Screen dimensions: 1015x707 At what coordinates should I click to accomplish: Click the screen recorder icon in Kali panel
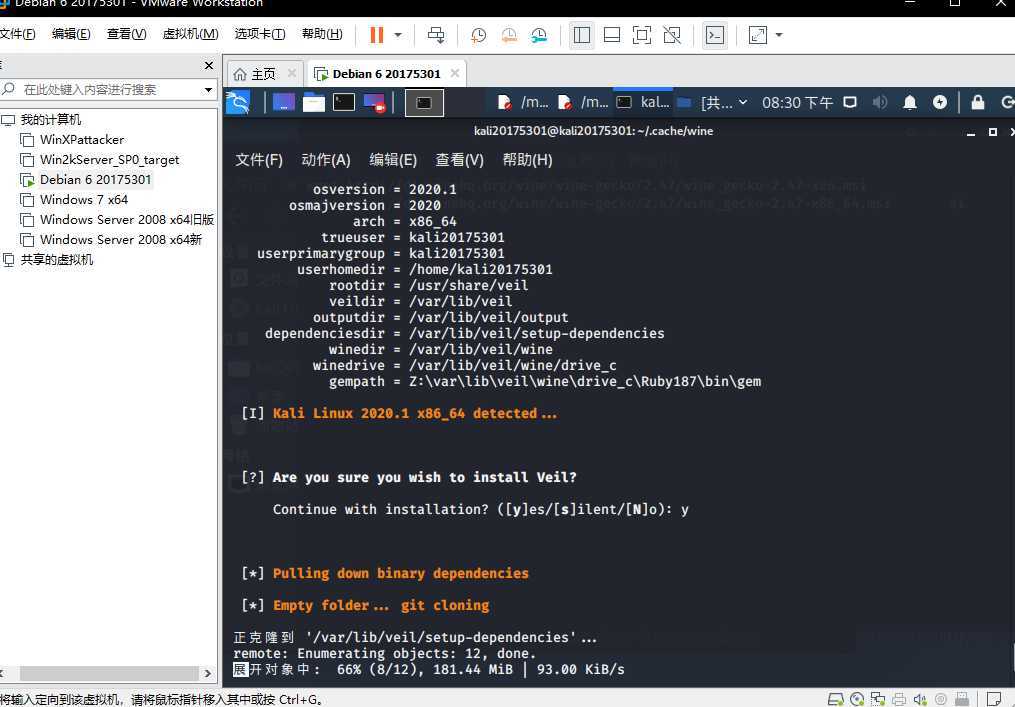point(375,103)
